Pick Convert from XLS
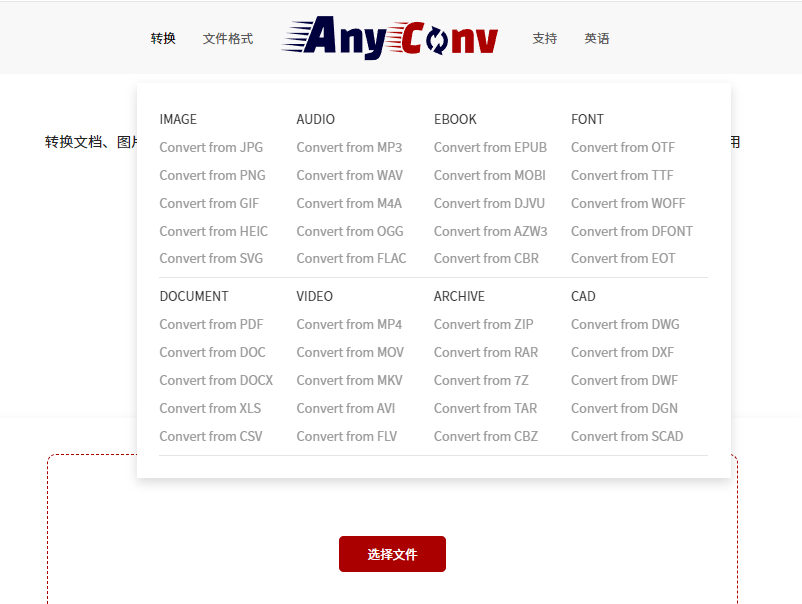The image size is (802, 604). [x=210, y=408]
